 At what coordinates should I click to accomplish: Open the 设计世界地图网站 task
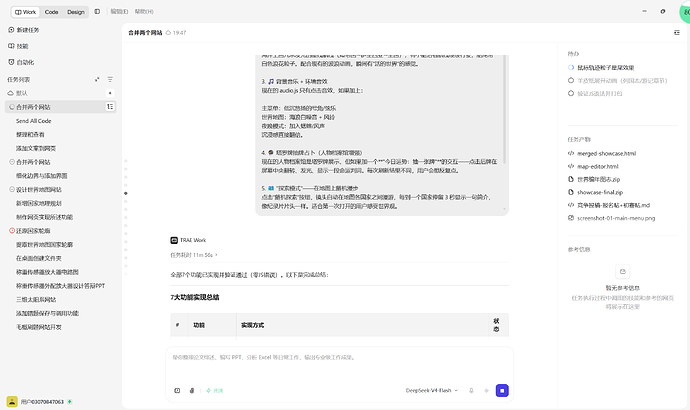[x=39, y=190]
